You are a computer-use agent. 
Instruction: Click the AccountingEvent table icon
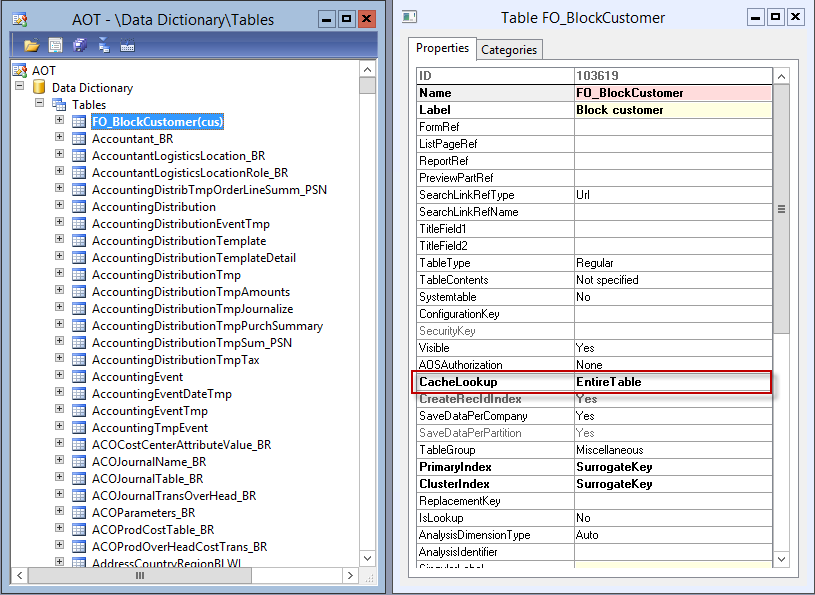click(x=78, y=377)
